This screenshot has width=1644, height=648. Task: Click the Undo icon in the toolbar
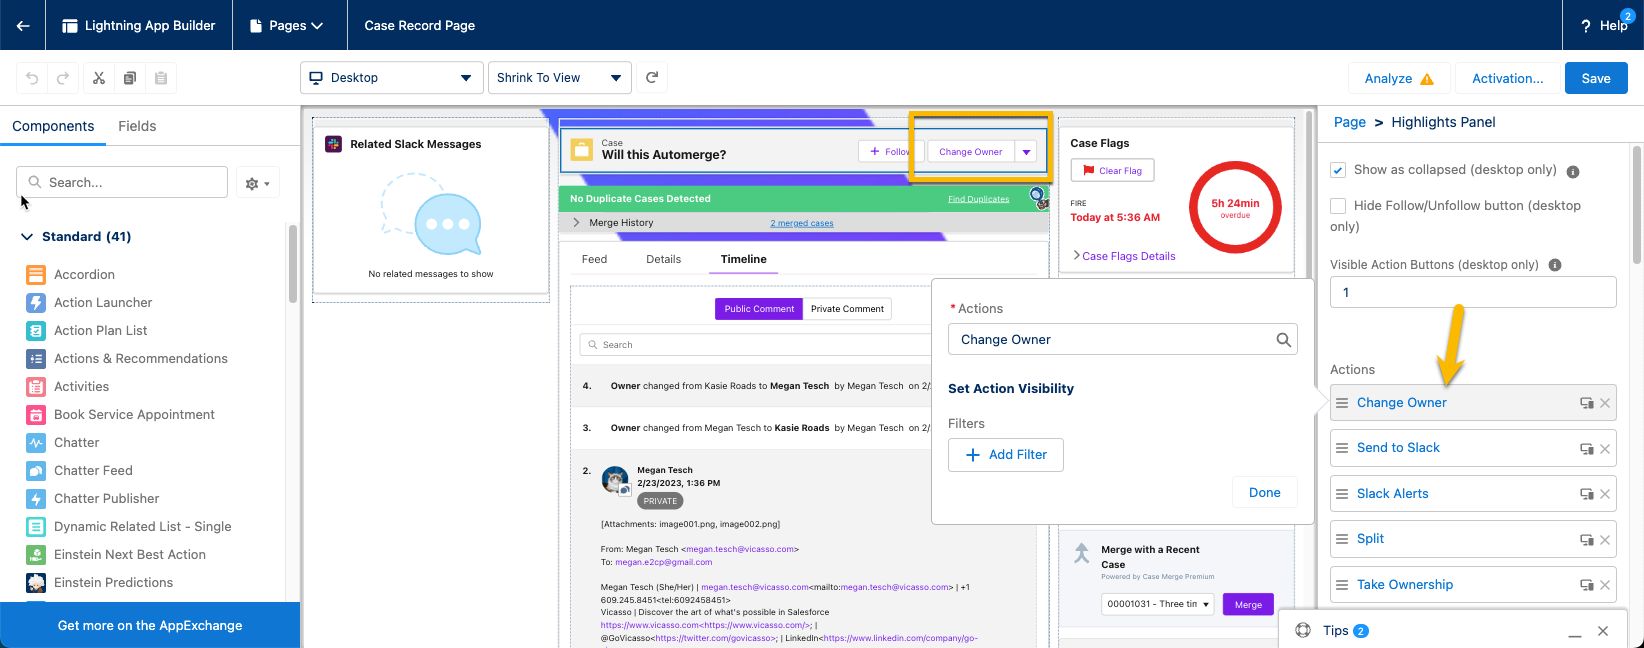[32, 78]
